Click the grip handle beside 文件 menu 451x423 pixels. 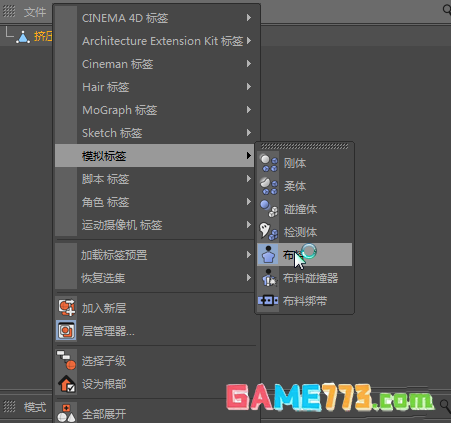coord(9,12)
